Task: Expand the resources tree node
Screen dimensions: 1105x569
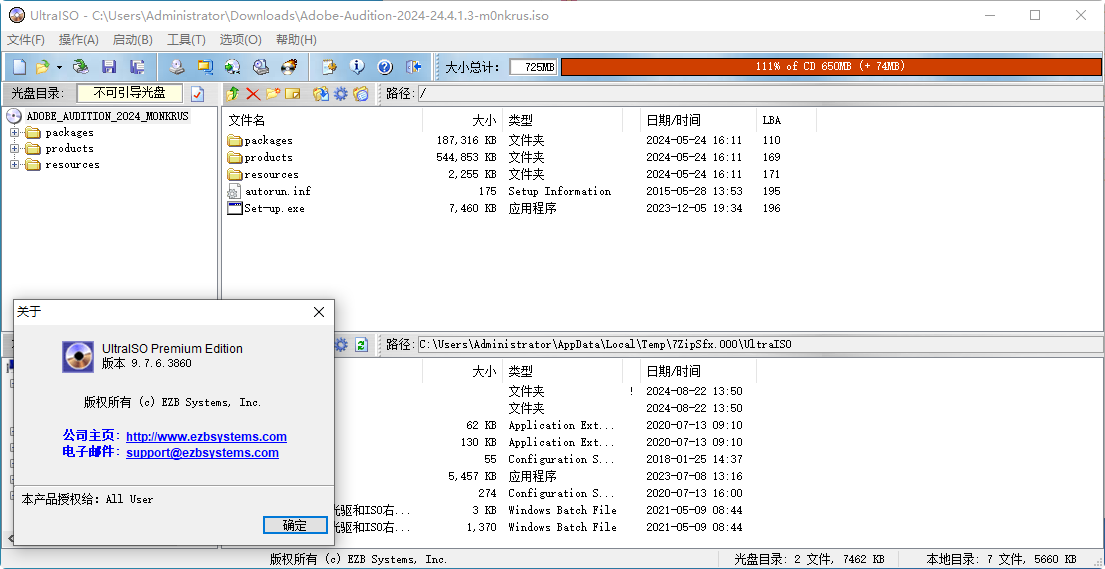Action: point(14,165)
